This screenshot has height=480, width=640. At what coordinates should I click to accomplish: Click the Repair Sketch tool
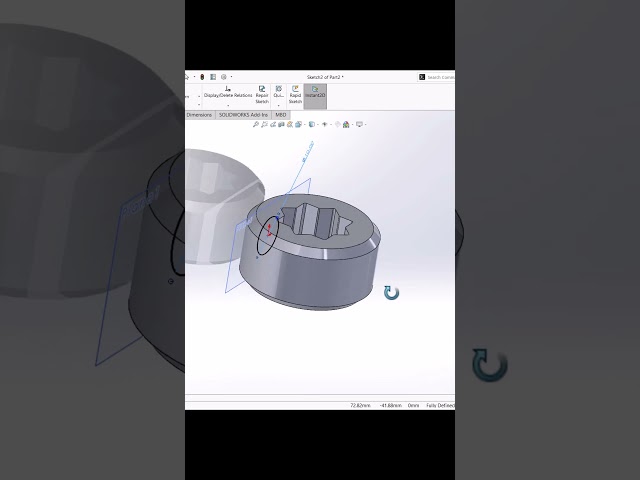pyautogui.click(x=262, y=95)
